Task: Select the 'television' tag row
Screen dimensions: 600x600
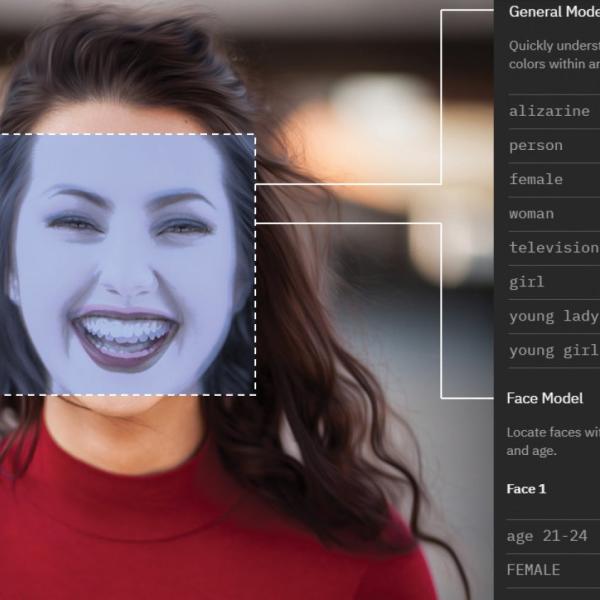Action: [x=554, y=248]
